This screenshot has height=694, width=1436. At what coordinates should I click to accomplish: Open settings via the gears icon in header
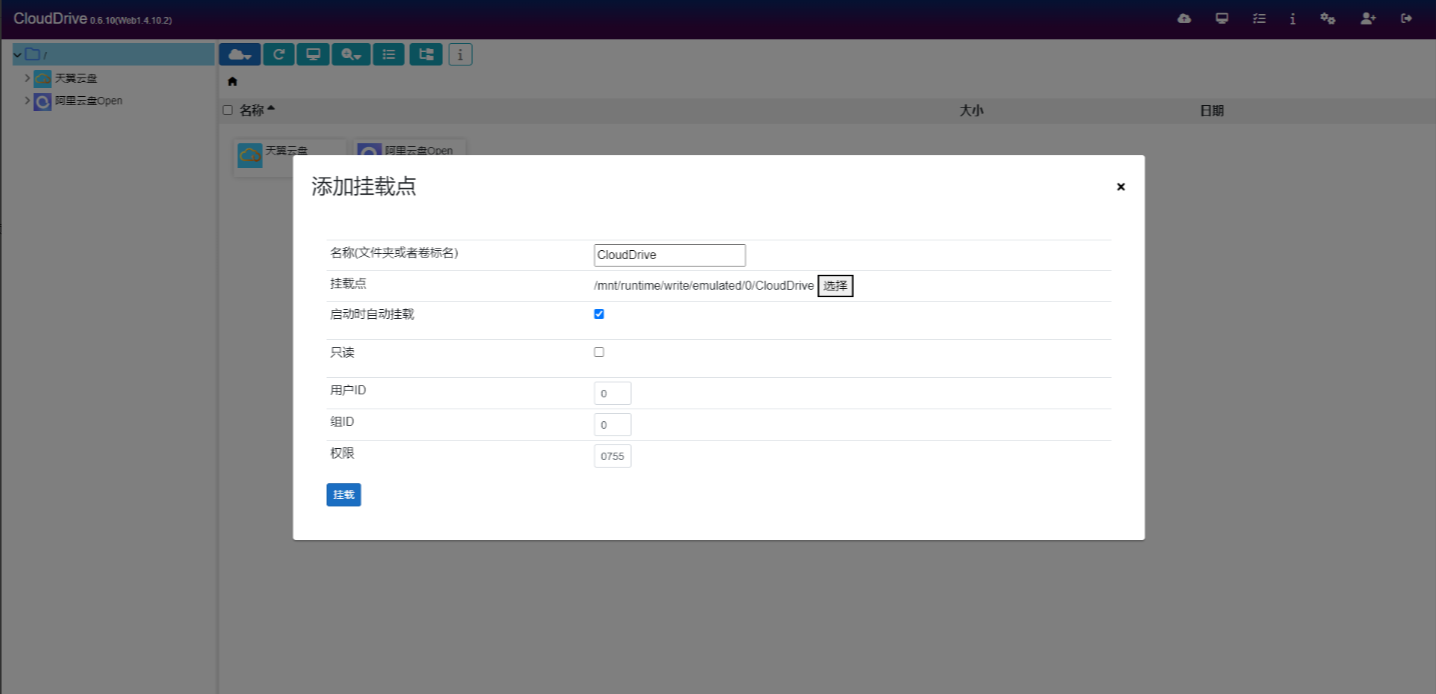tap(1328, 19)
